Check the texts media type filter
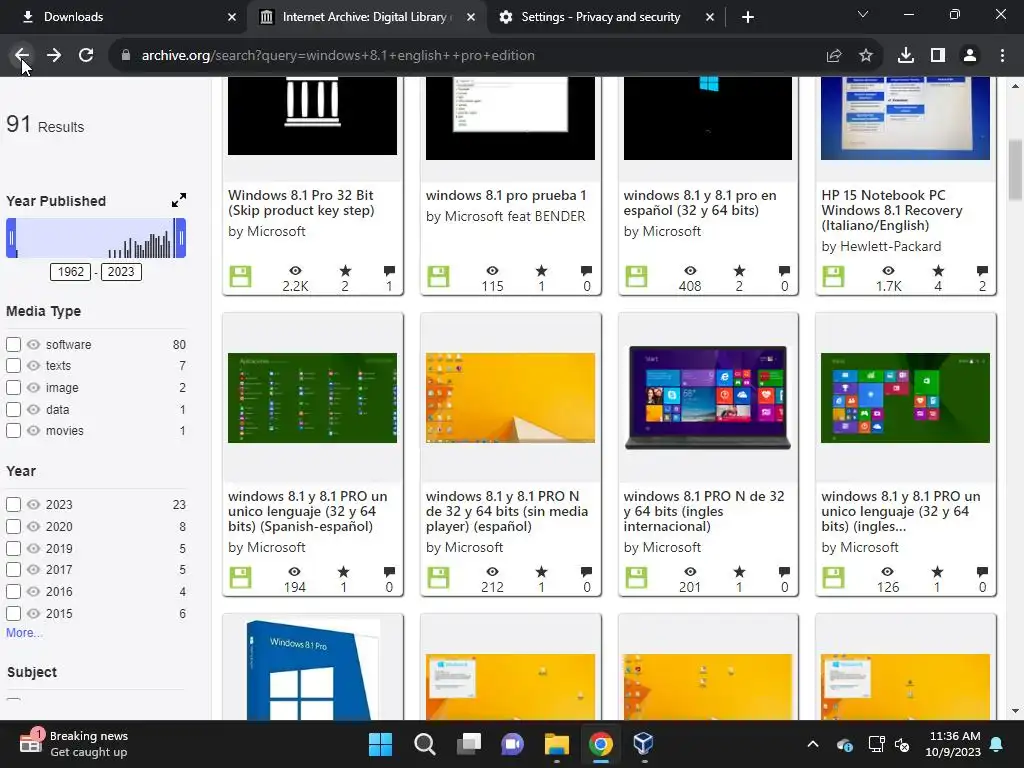The width and height of the screenshot is (1024, 768). click(x=13, y=366)
